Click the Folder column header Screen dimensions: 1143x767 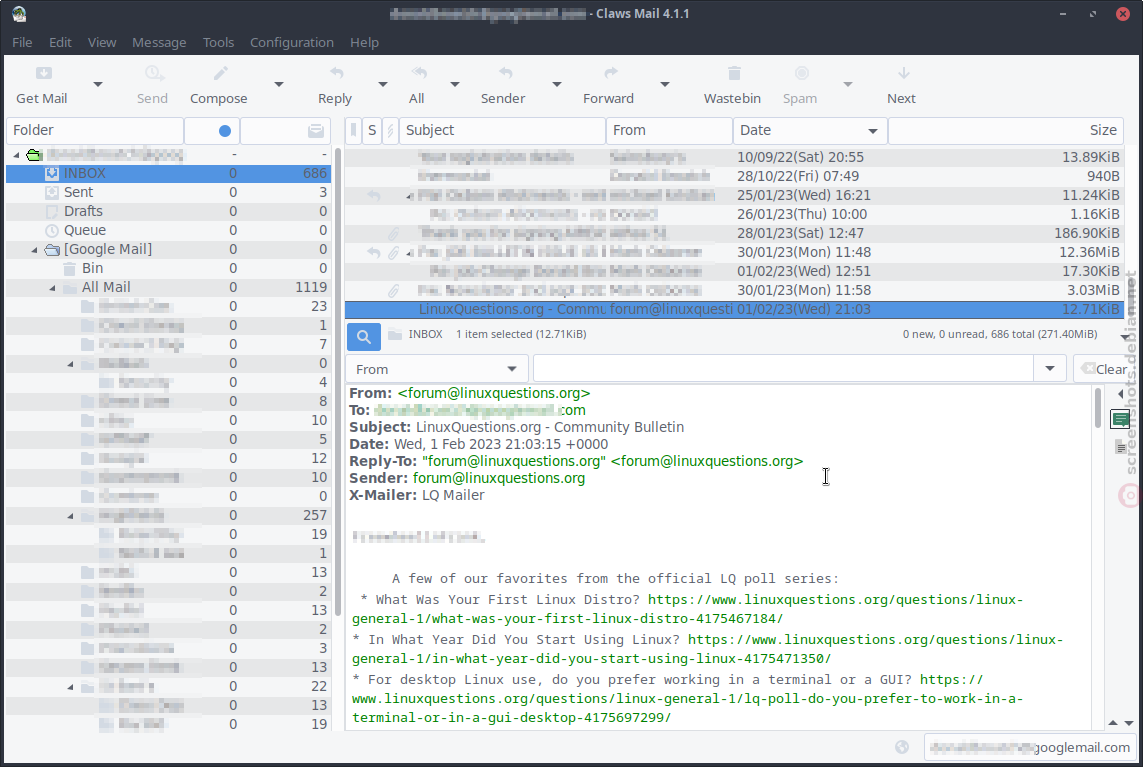pyautogui.click(x=95, y=131)
